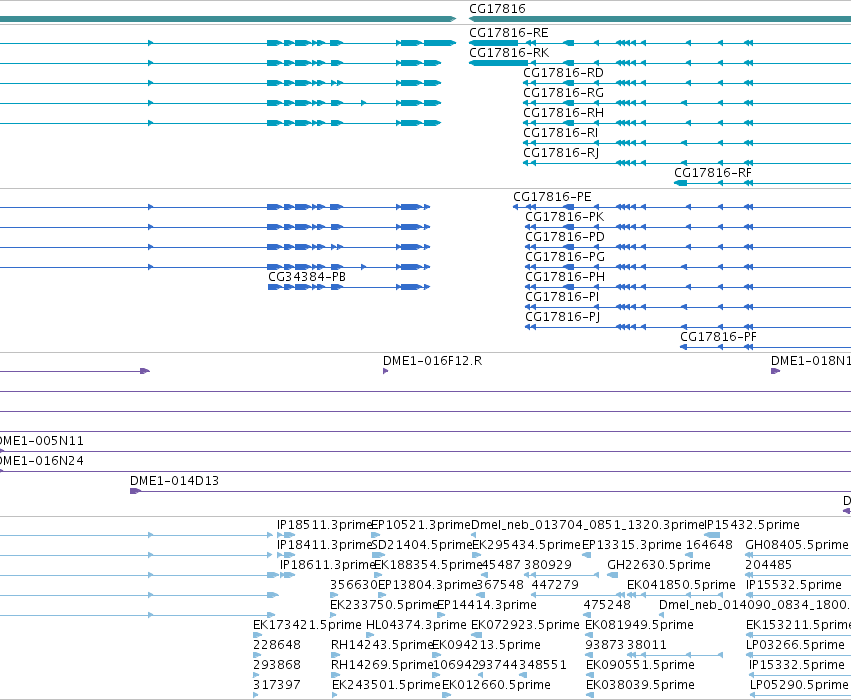This screenshot has width=851, height=700.
Task: Select feature labeled 447279
Action: click(555, 586)
